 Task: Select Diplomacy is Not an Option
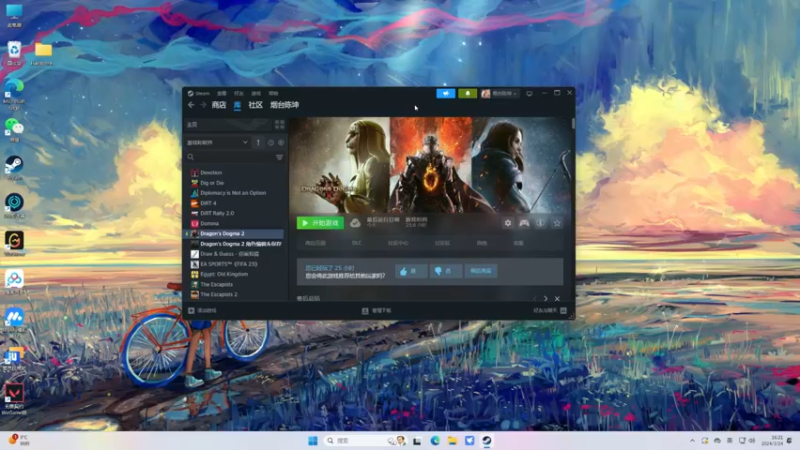tap(233, 193)
